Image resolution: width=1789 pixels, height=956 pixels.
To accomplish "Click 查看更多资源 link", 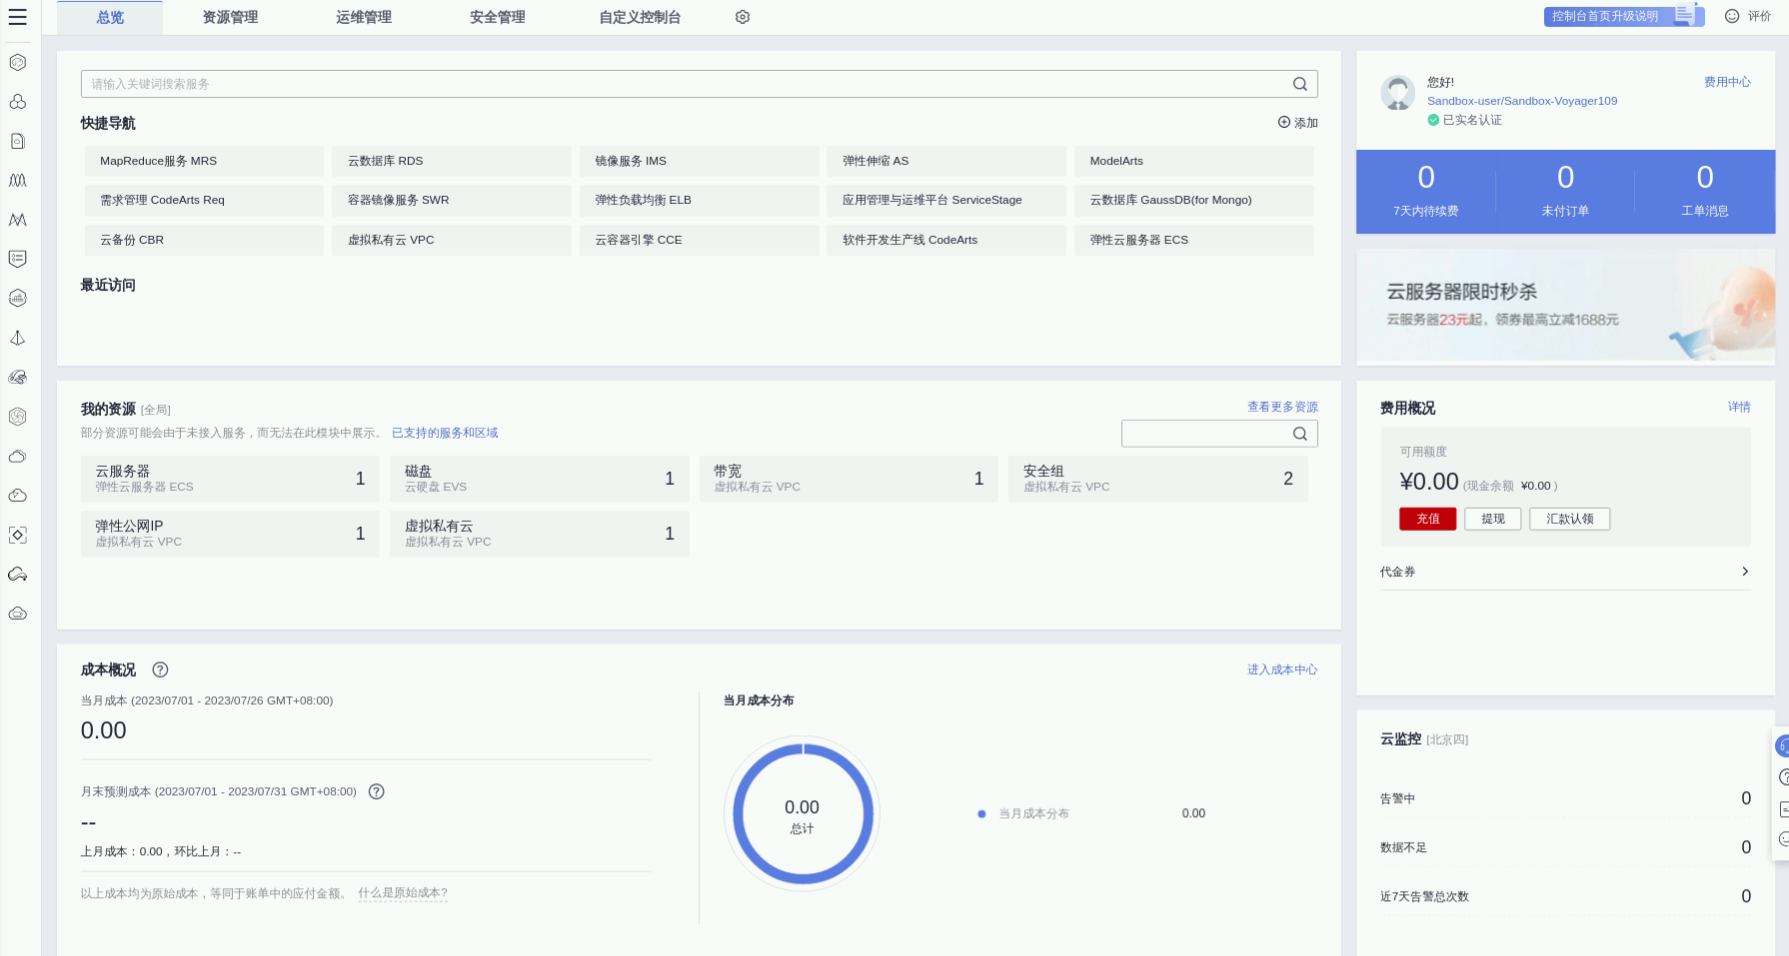I will click(x=1282, y=407).
